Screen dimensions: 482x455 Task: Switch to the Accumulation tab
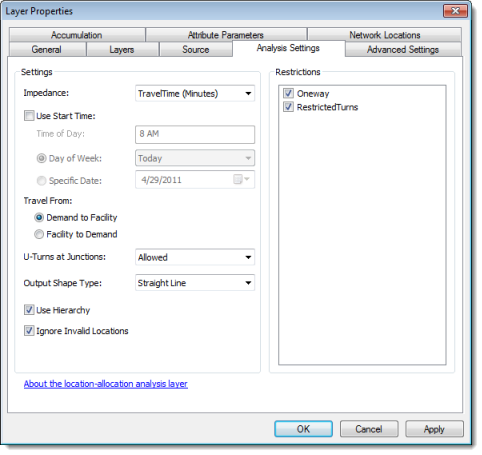(x=77, y=35)
